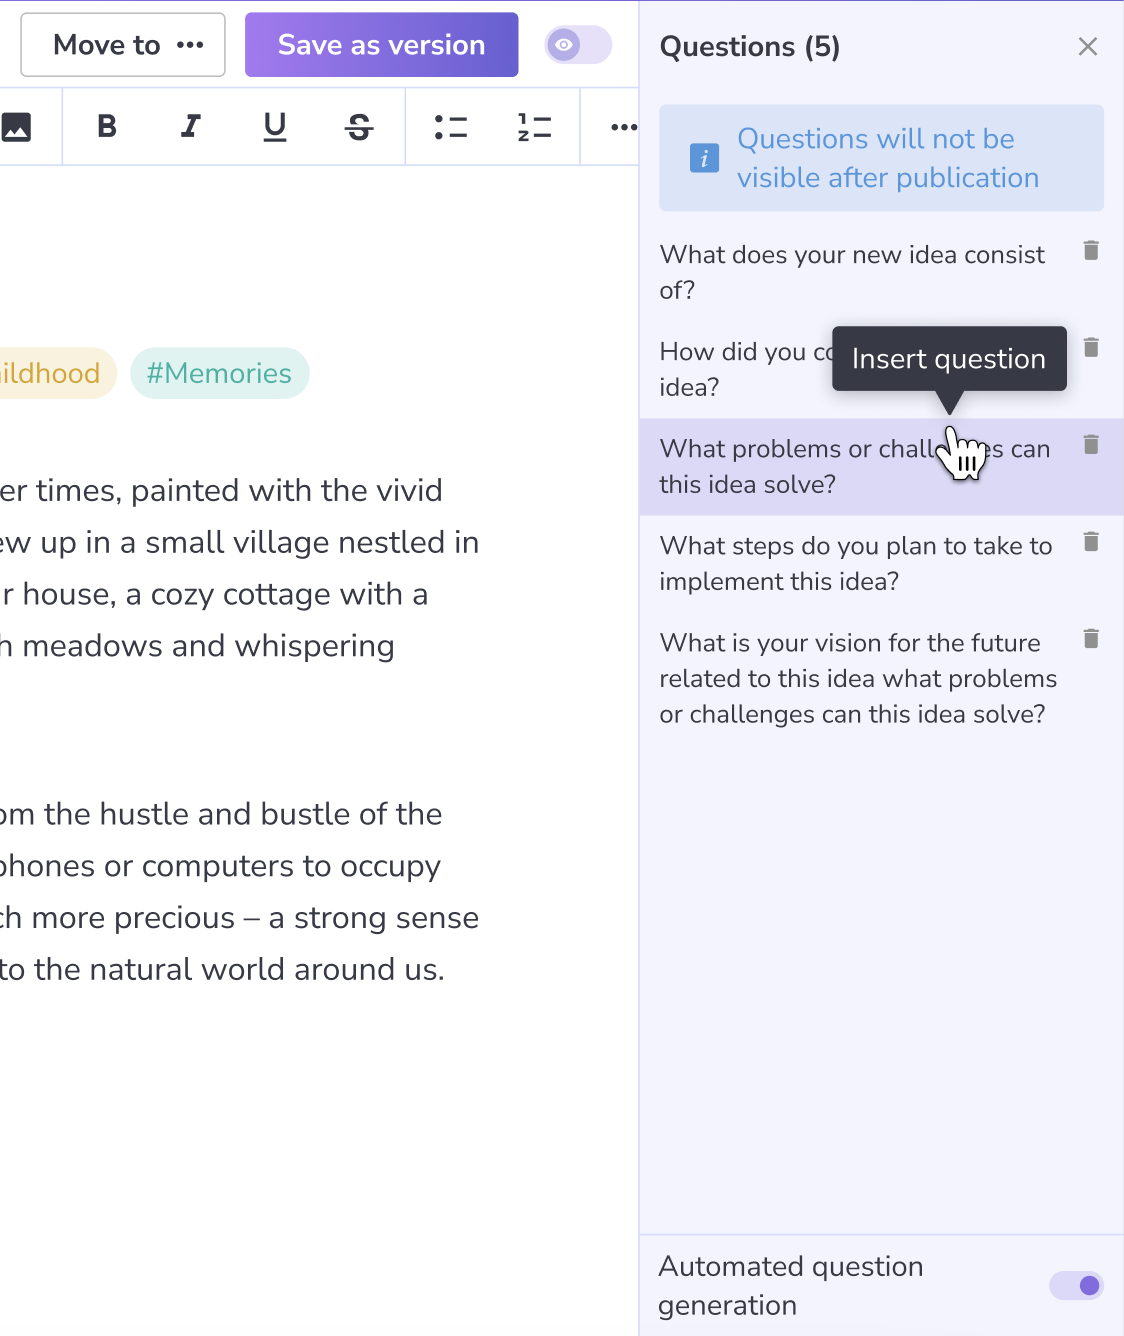Screen dimensions: 1124x1336
Task: Underline the selected text
Action: [x=274, y=126]
